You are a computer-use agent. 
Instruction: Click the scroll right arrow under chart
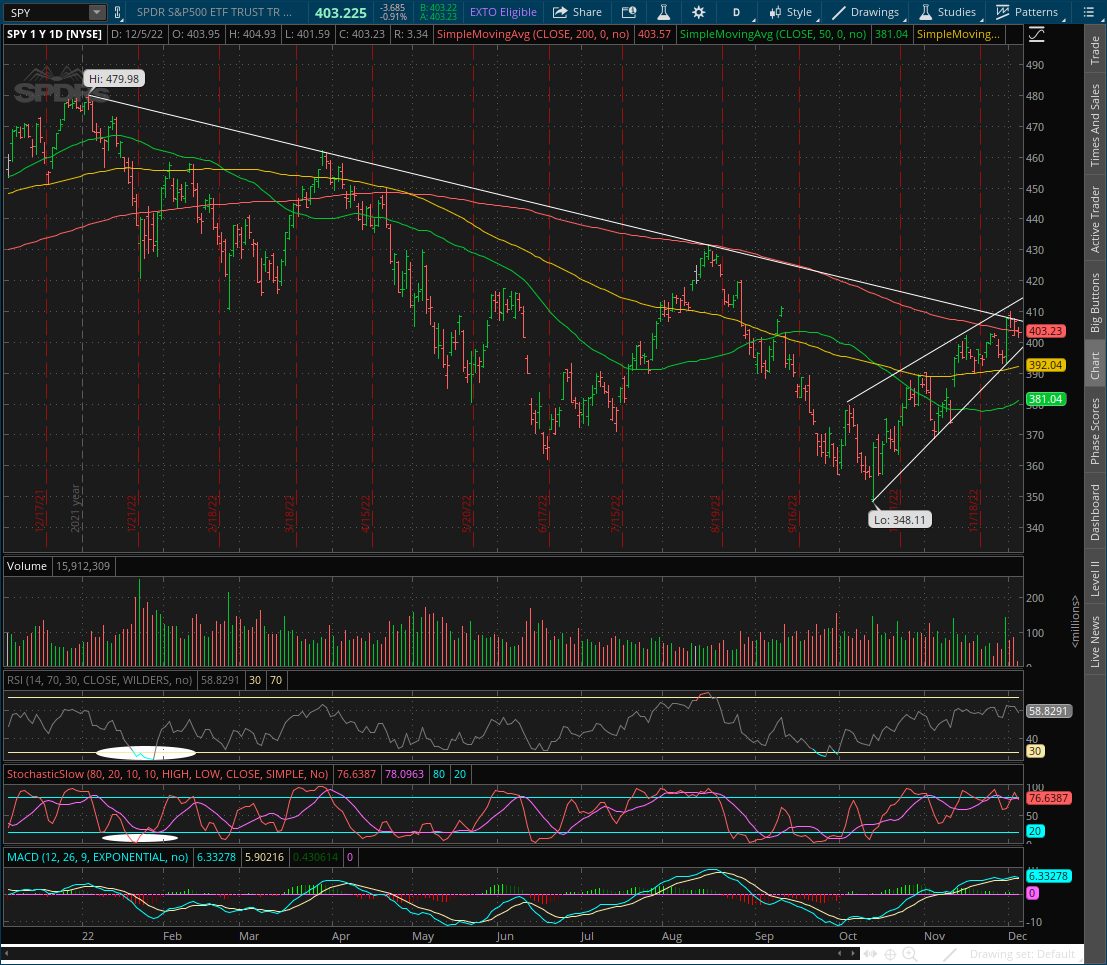[x=854, y=954]
